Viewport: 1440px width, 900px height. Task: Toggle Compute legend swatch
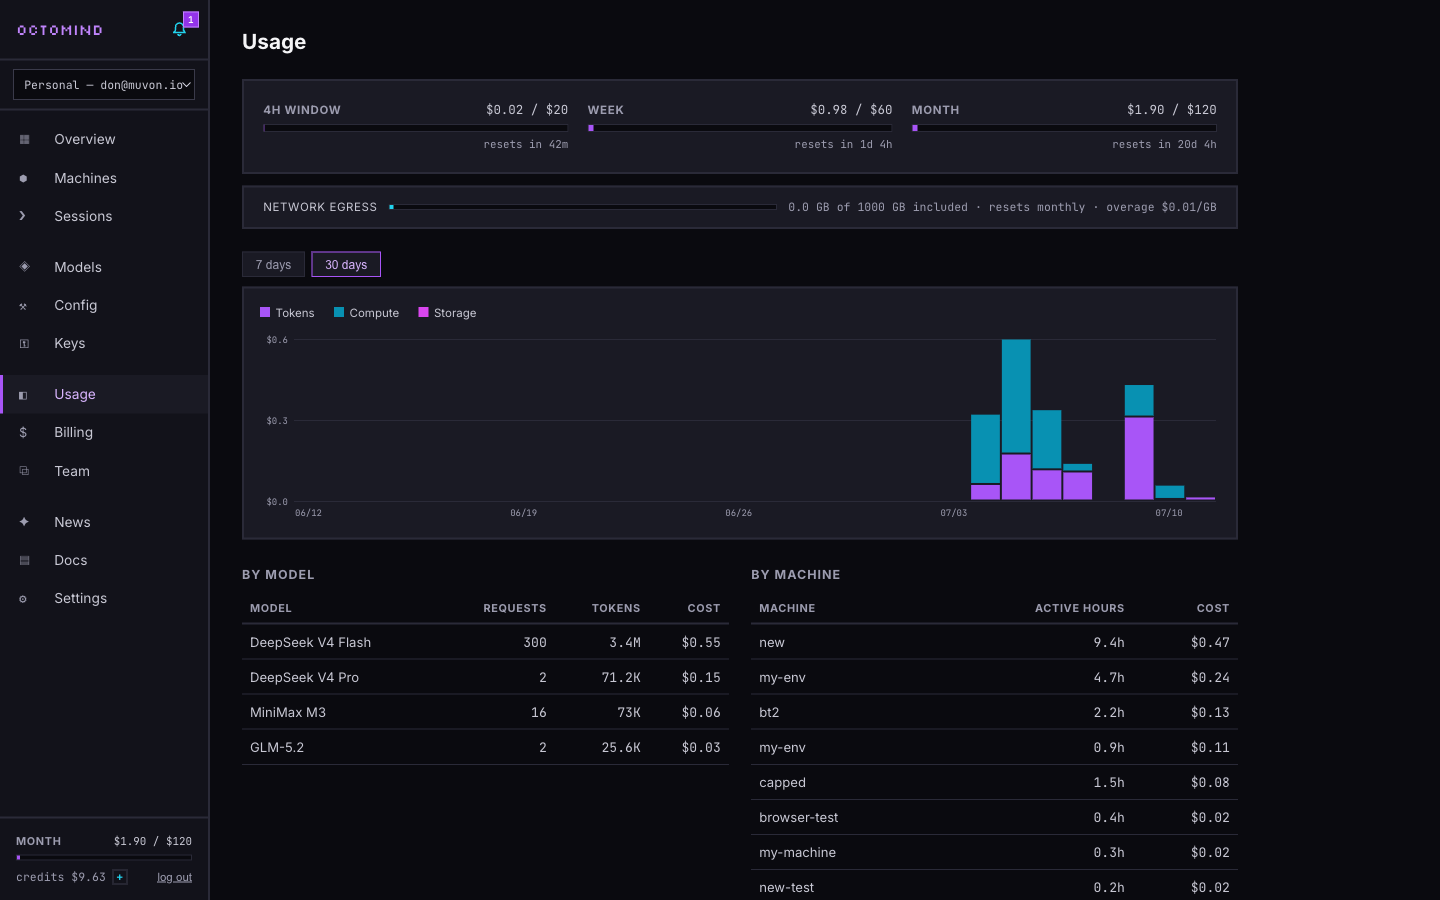coord(339,312)
